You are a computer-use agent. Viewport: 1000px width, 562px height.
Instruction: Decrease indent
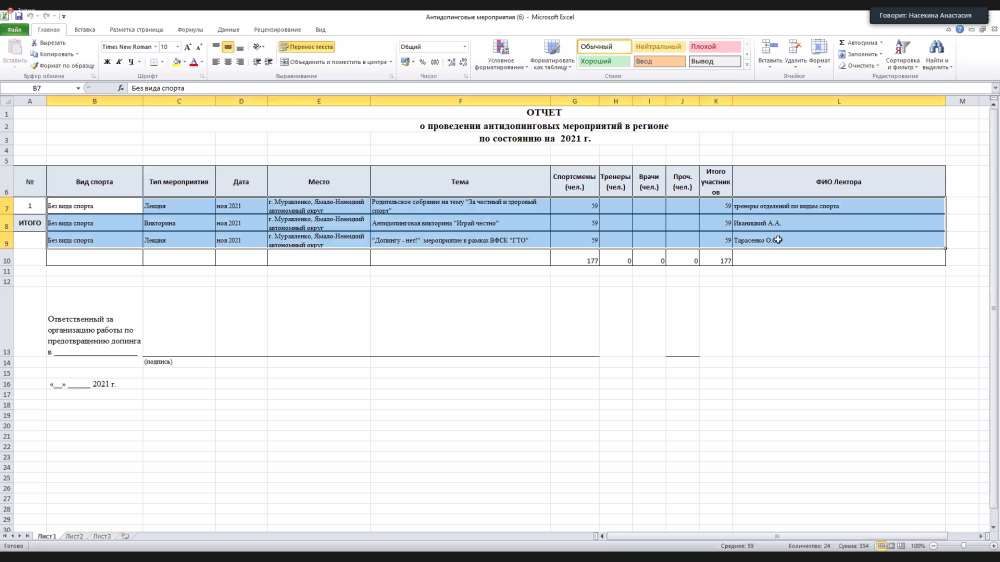coord(257,62)
